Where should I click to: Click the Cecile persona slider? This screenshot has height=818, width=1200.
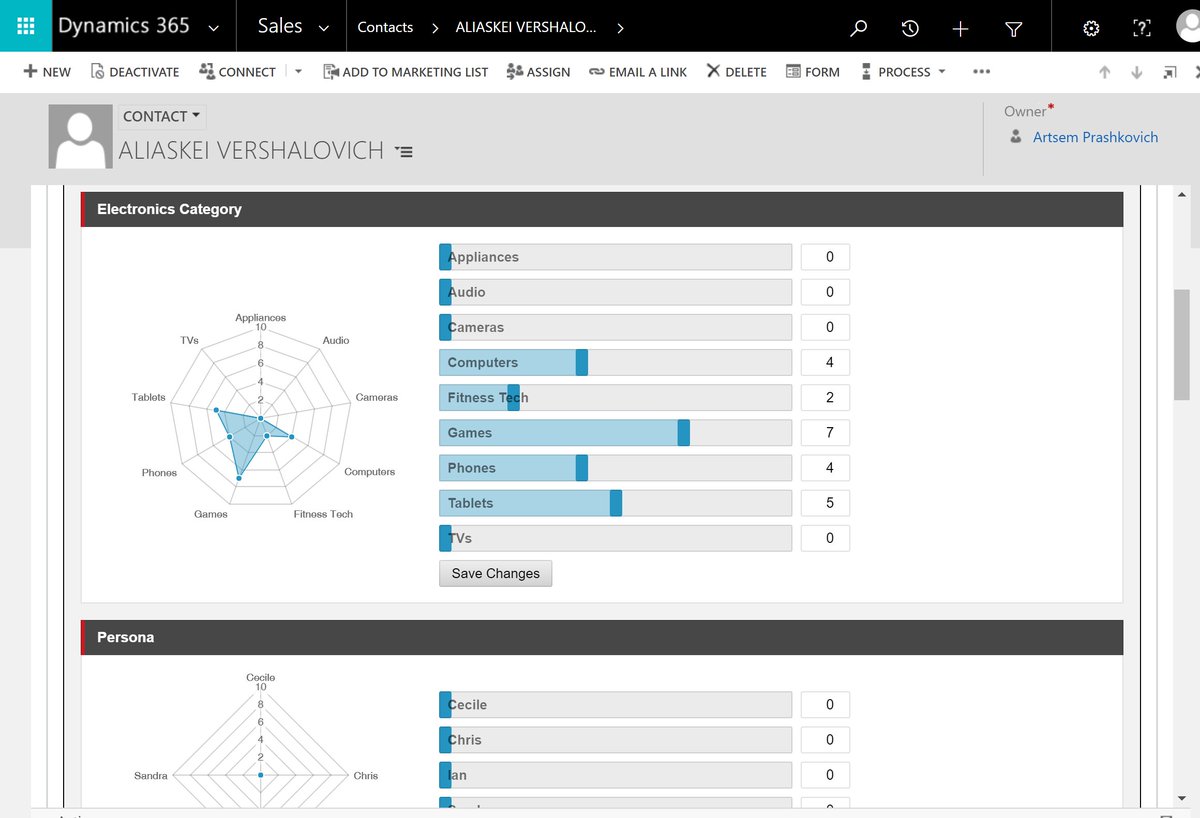click(615, 705)
